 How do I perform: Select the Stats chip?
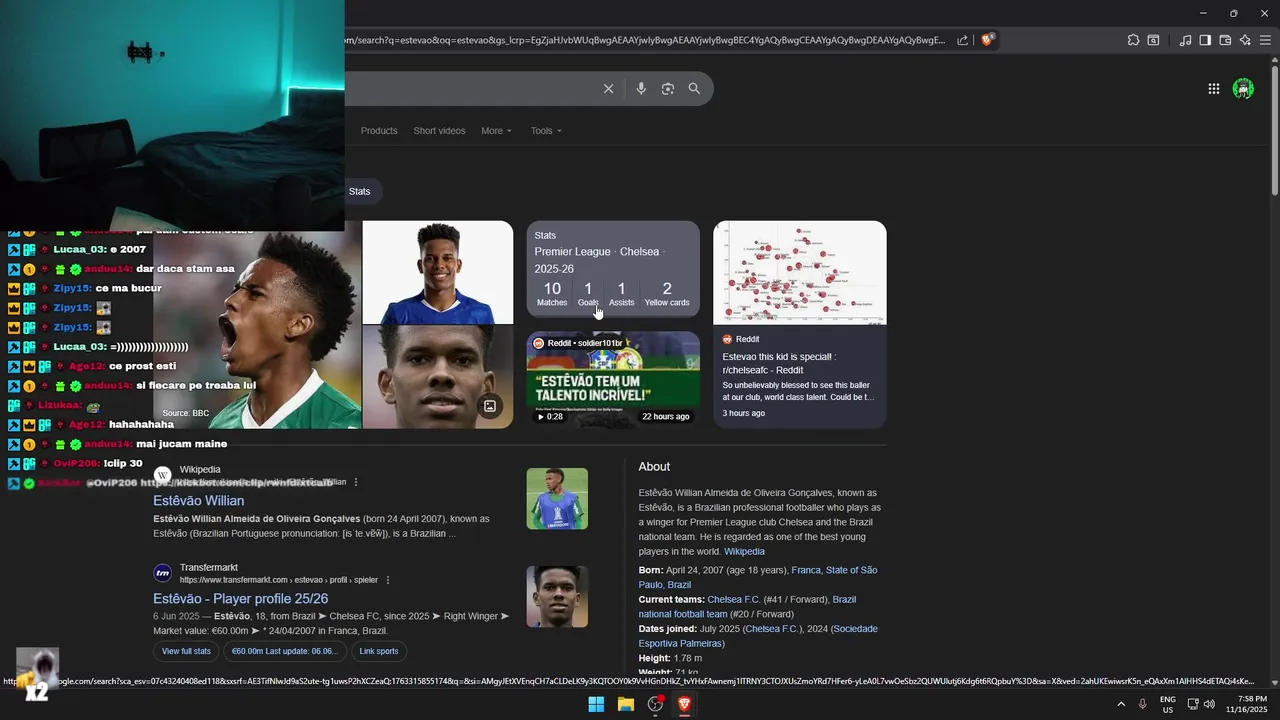tap(359, 191)
